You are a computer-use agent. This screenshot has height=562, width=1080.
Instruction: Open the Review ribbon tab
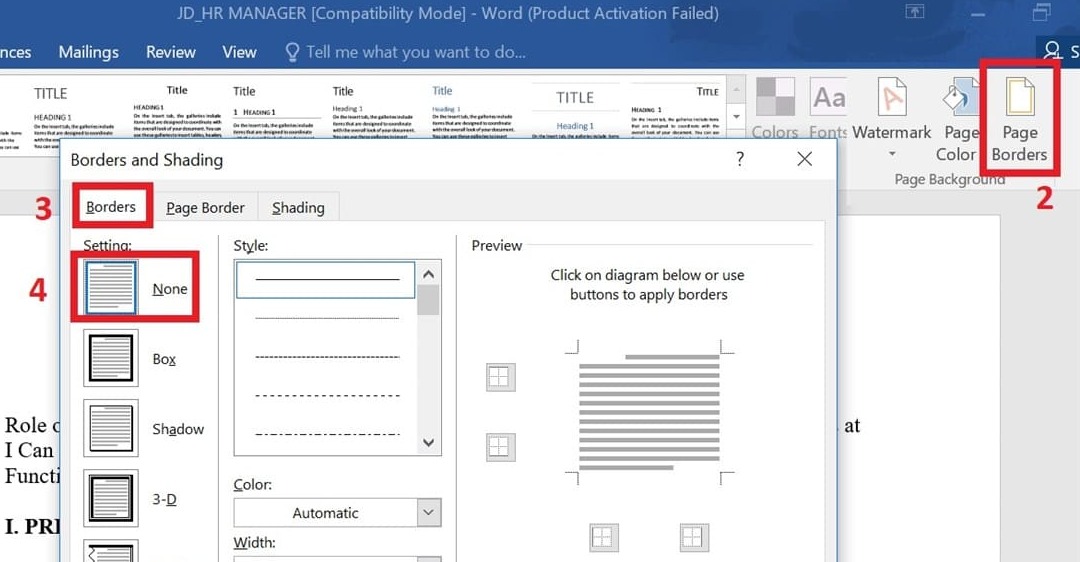pos(170,52)
